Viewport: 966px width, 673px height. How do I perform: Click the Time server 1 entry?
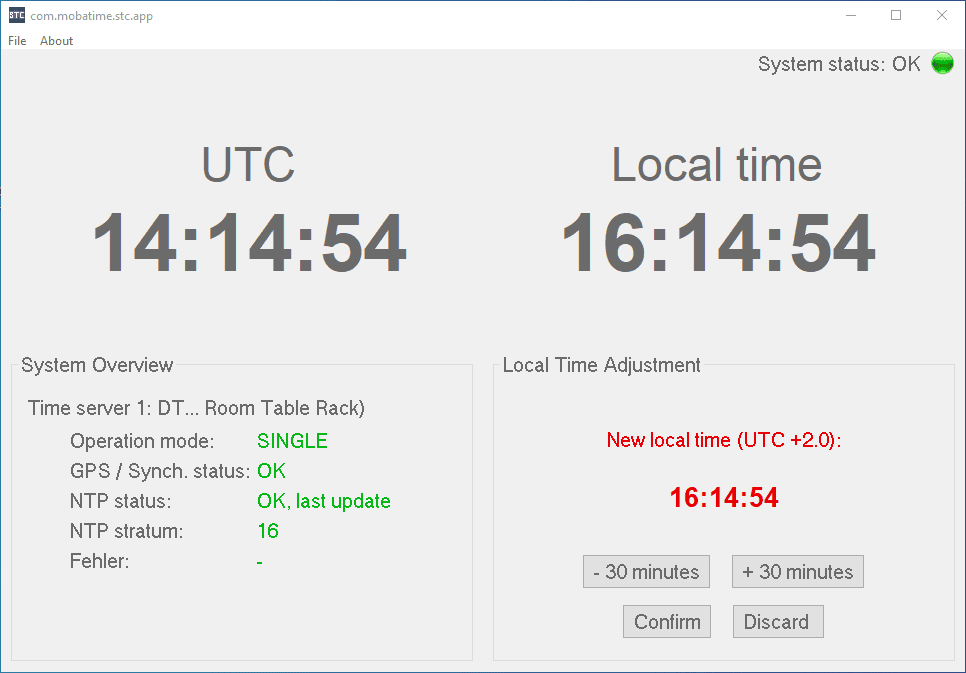point(196,408)
